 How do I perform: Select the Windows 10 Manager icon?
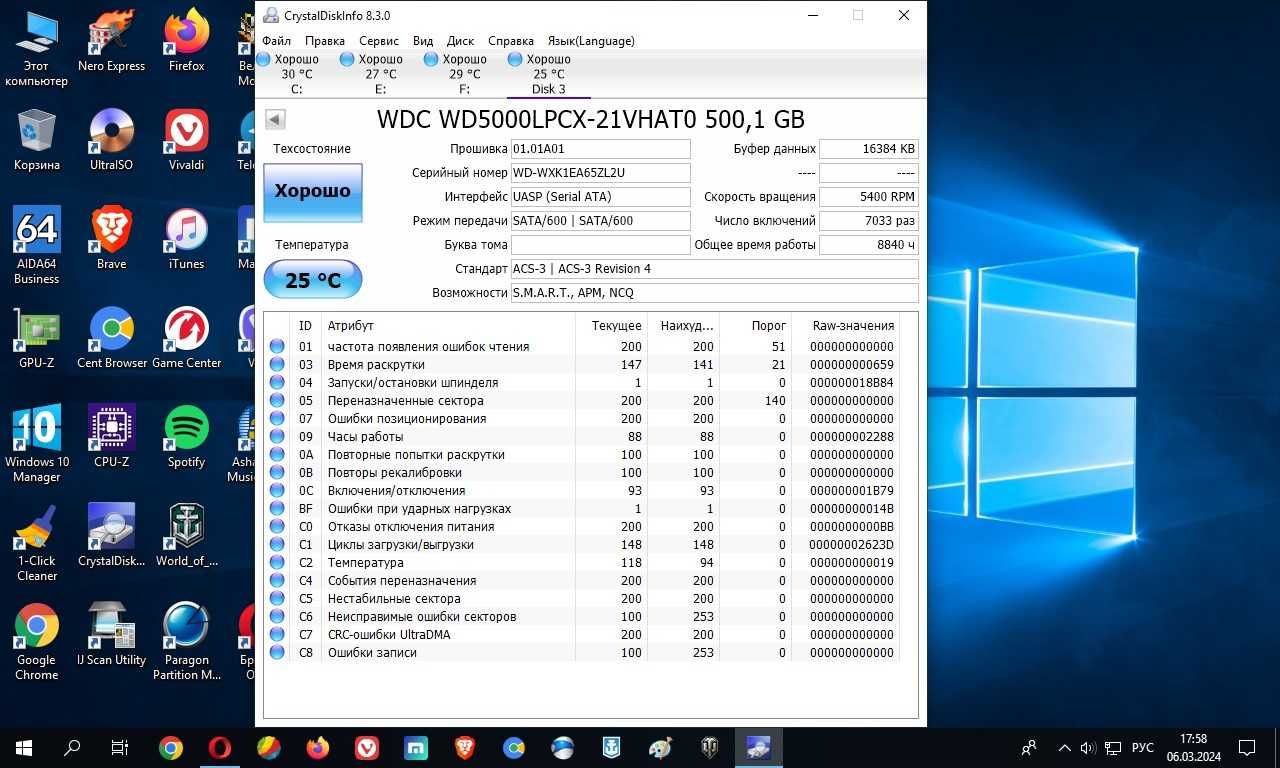click(x=36, y=444)
